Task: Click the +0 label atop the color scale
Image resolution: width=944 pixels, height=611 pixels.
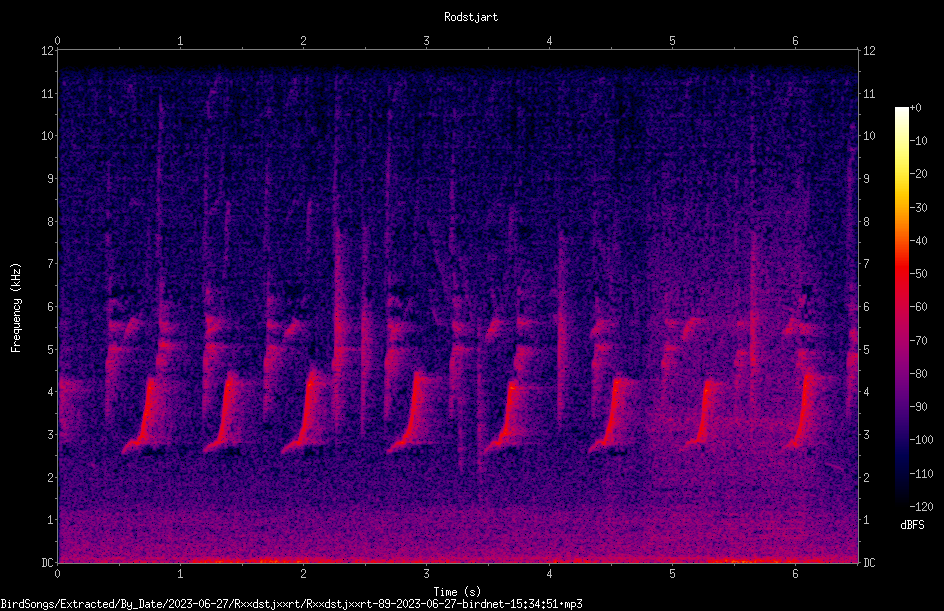Action: [915, 108]
